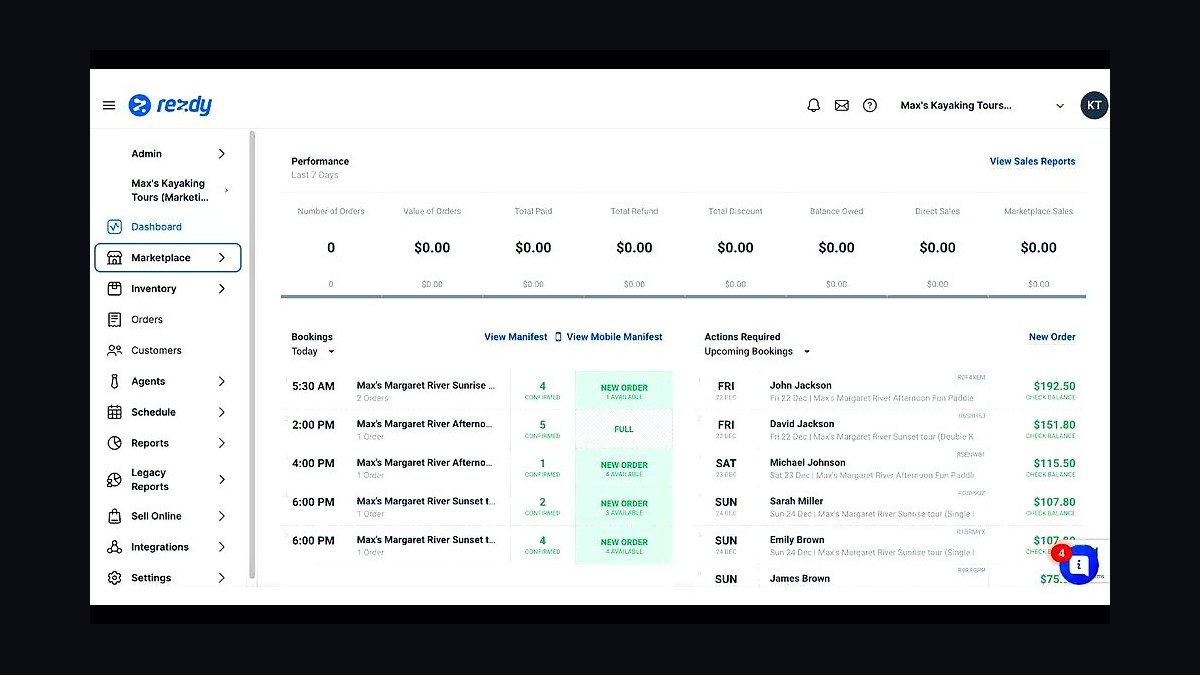Open John Jackson's upcoming booking
This screenshot has height=675, width=1200.
click(x=800, y=385)
